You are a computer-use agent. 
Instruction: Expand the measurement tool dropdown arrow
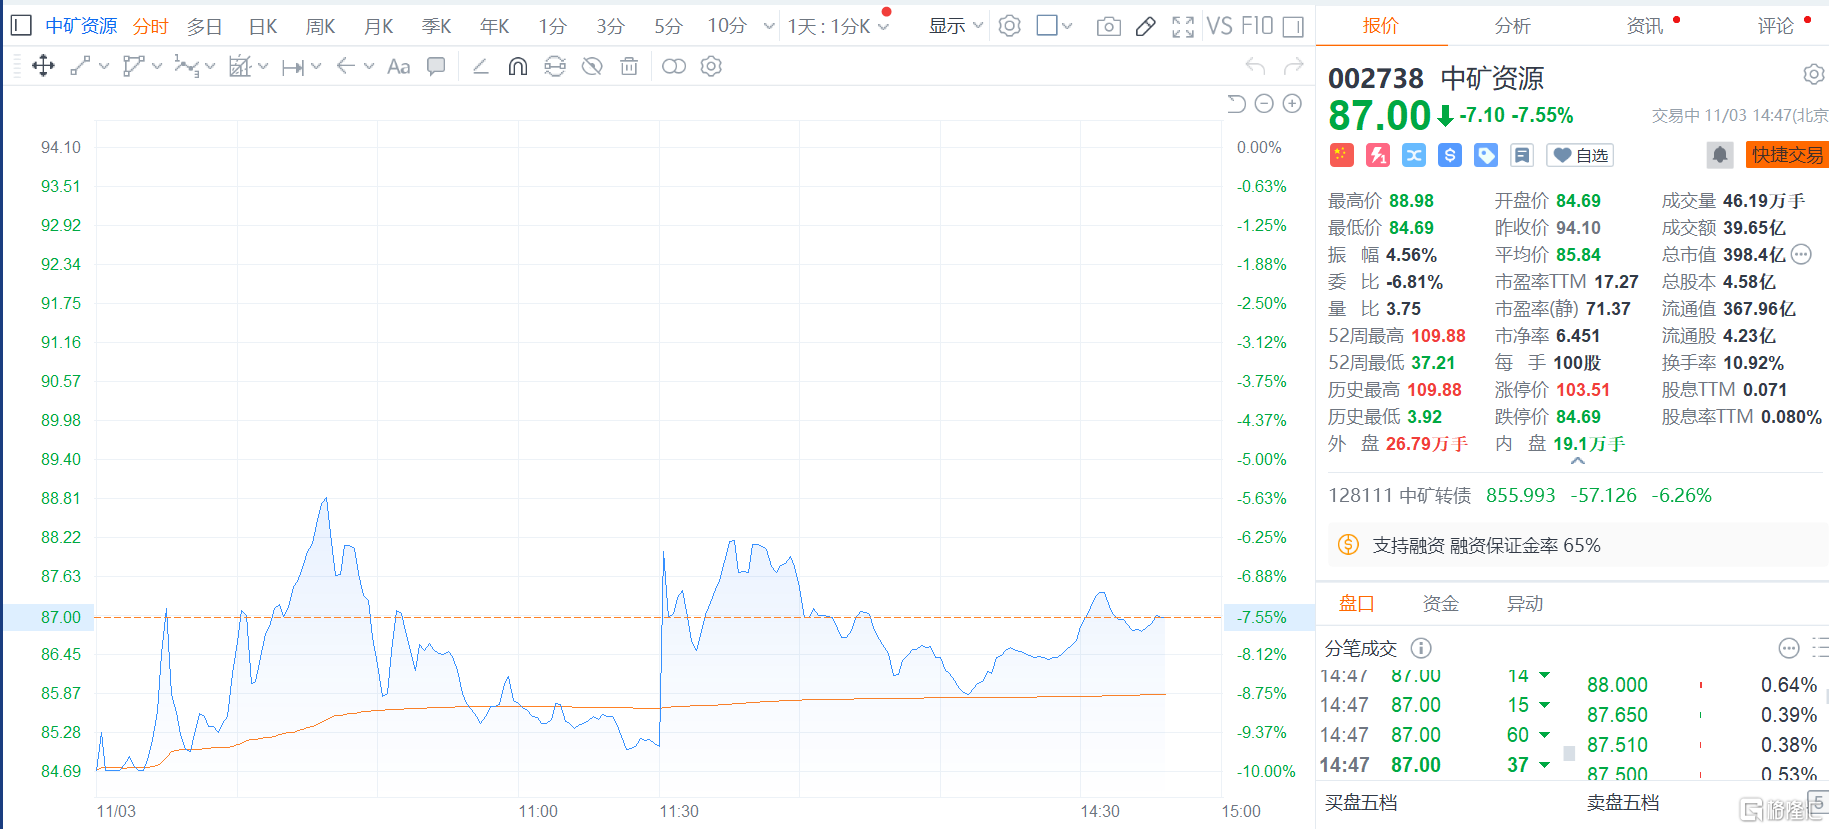[x=263, y=67]
